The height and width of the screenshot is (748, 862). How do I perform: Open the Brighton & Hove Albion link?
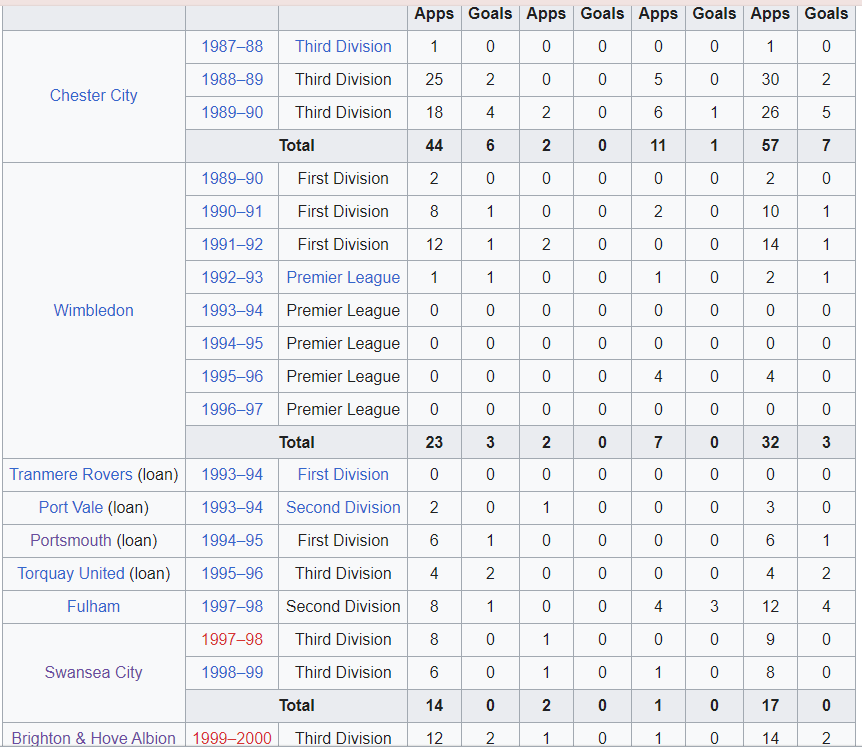click(x=93, y=738)
